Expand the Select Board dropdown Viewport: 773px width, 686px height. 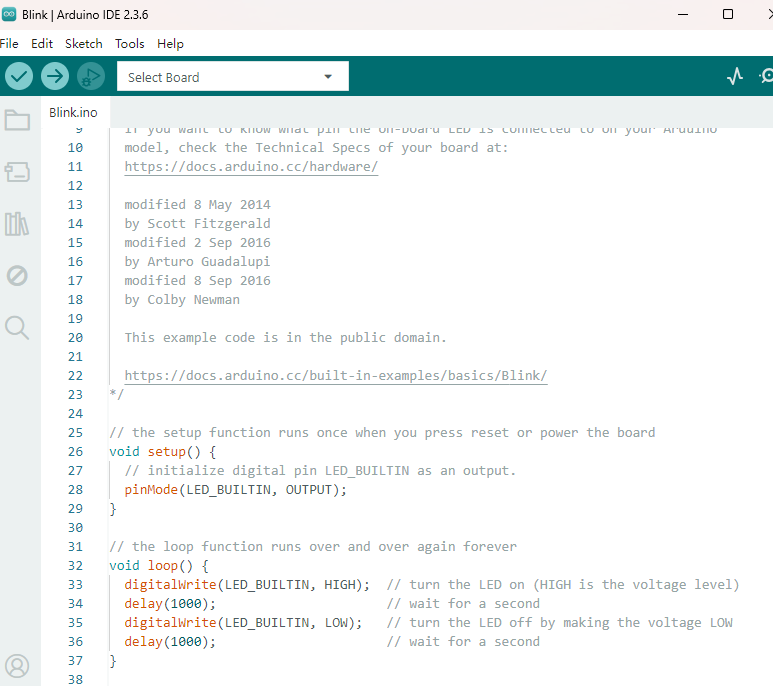(233, 76)
